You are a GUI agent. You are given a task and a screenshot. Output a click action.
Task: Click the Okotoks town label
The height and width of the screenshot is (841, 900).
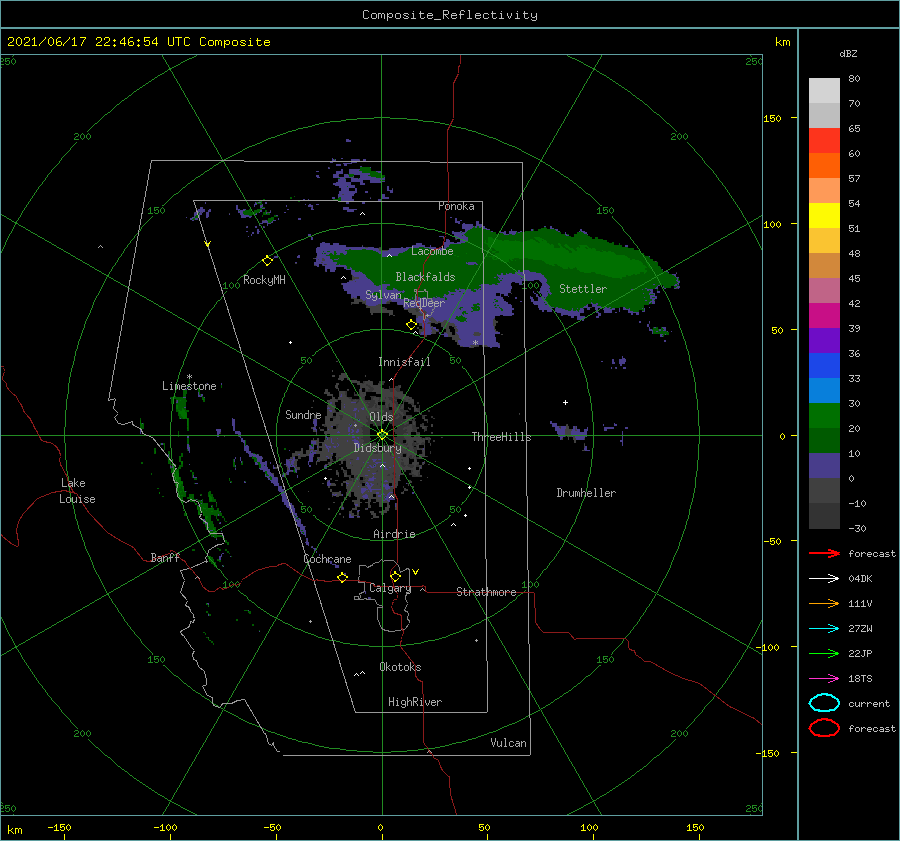pos(400,667)
